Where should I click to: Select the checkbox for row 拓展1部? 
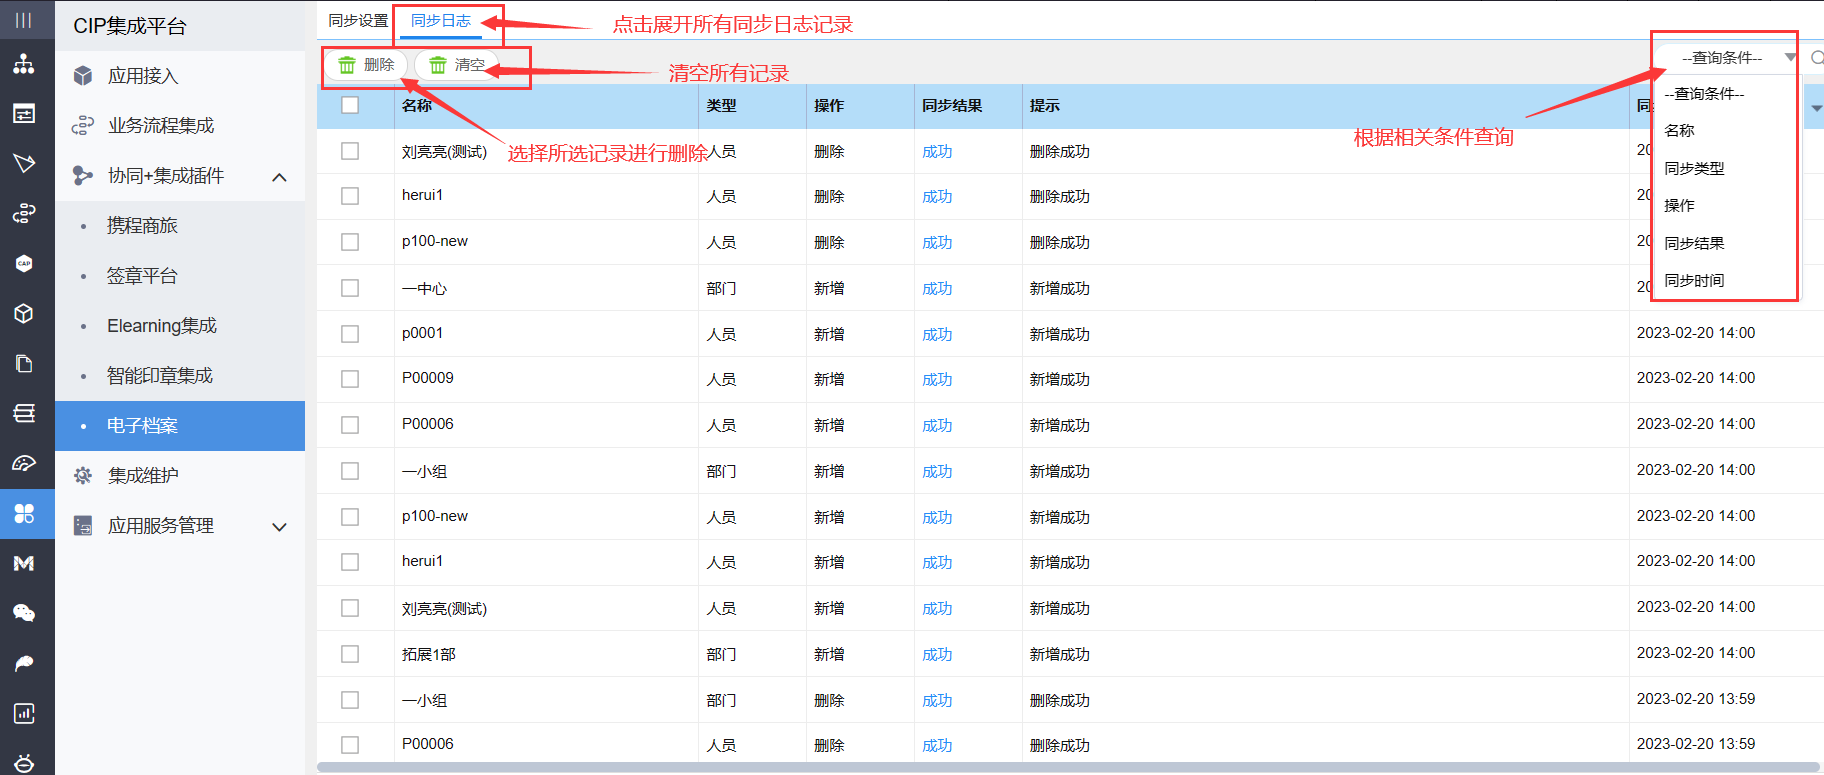[x=350, y=654]
